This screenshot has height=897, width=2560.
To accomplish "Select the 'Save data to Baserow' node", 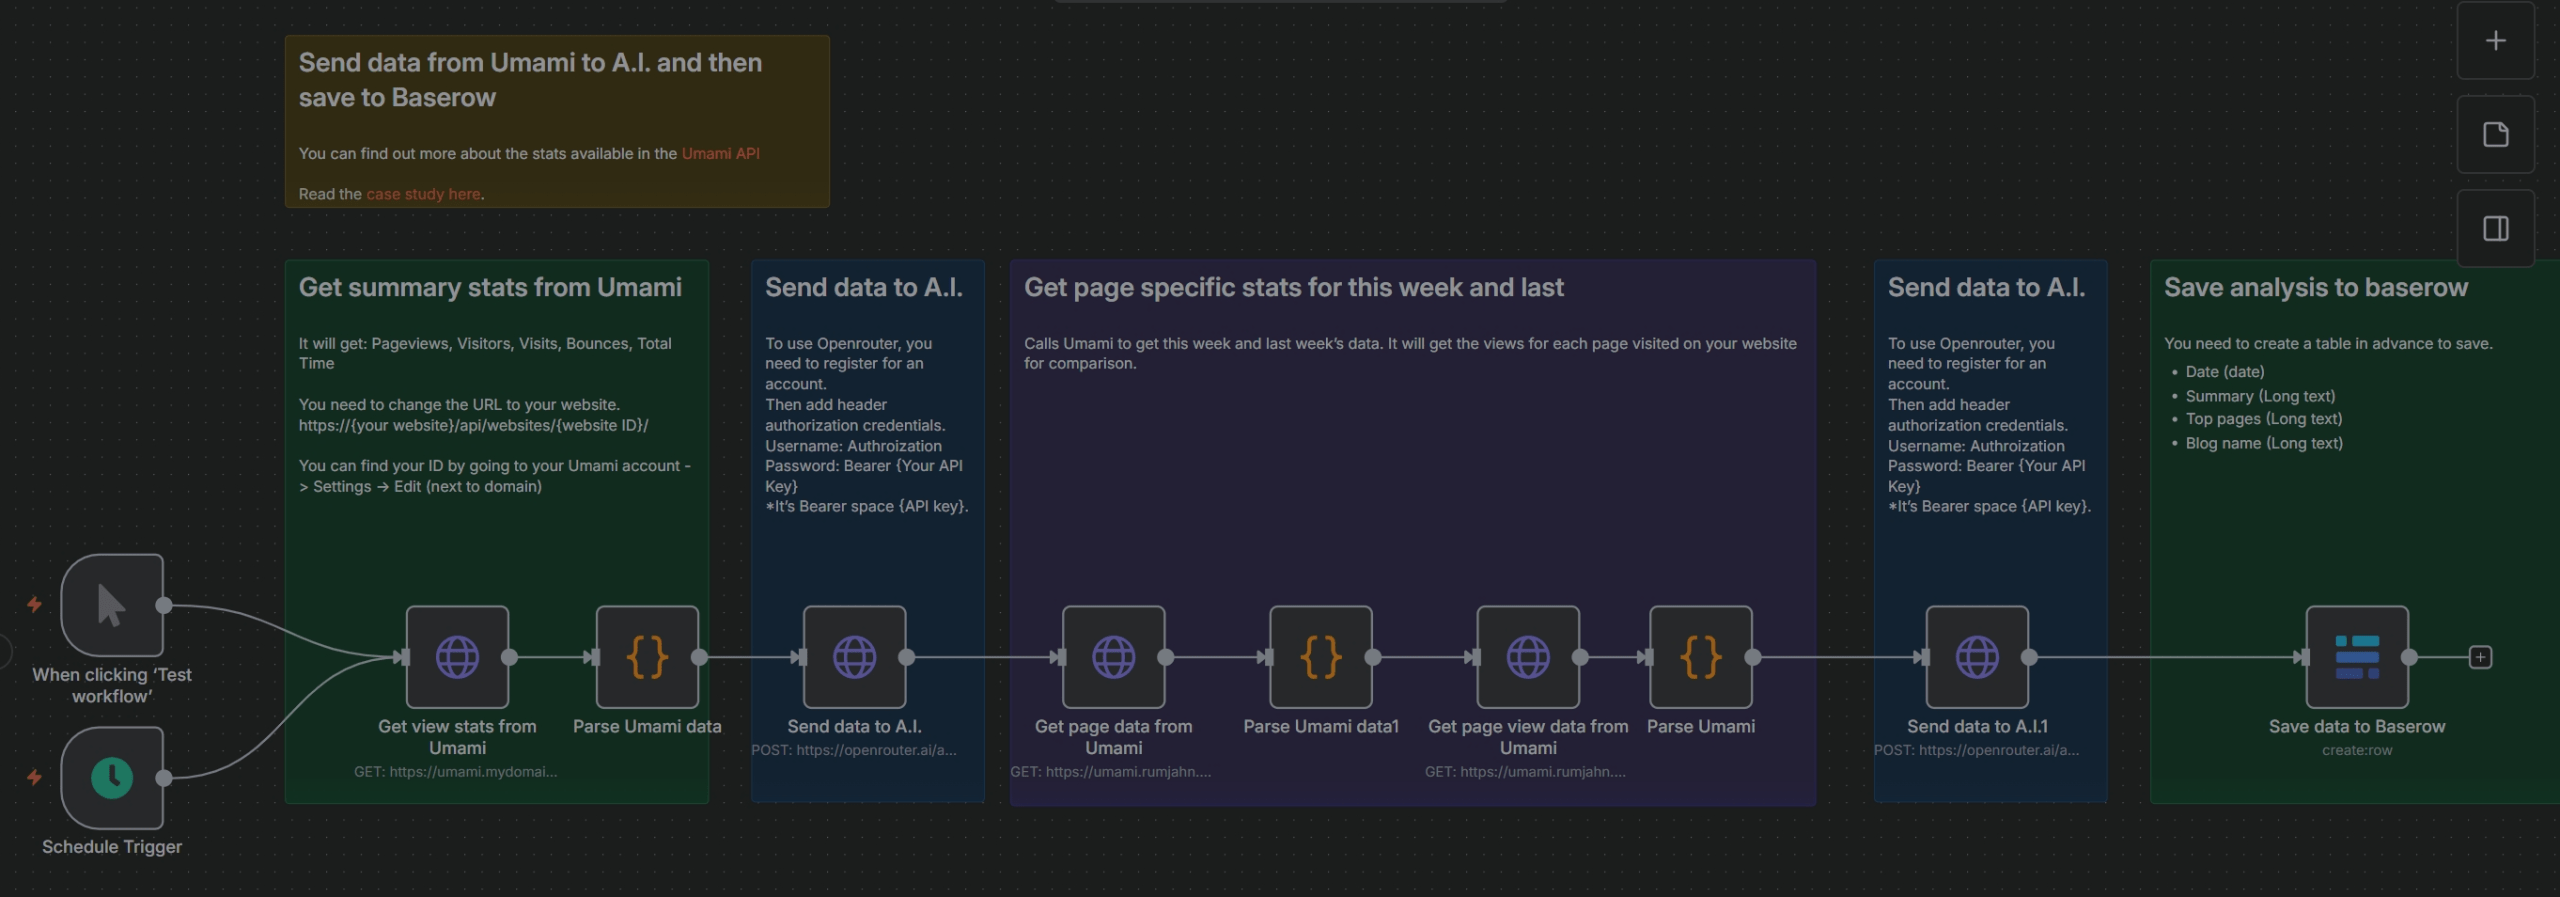I will [x=2357, y=657].
